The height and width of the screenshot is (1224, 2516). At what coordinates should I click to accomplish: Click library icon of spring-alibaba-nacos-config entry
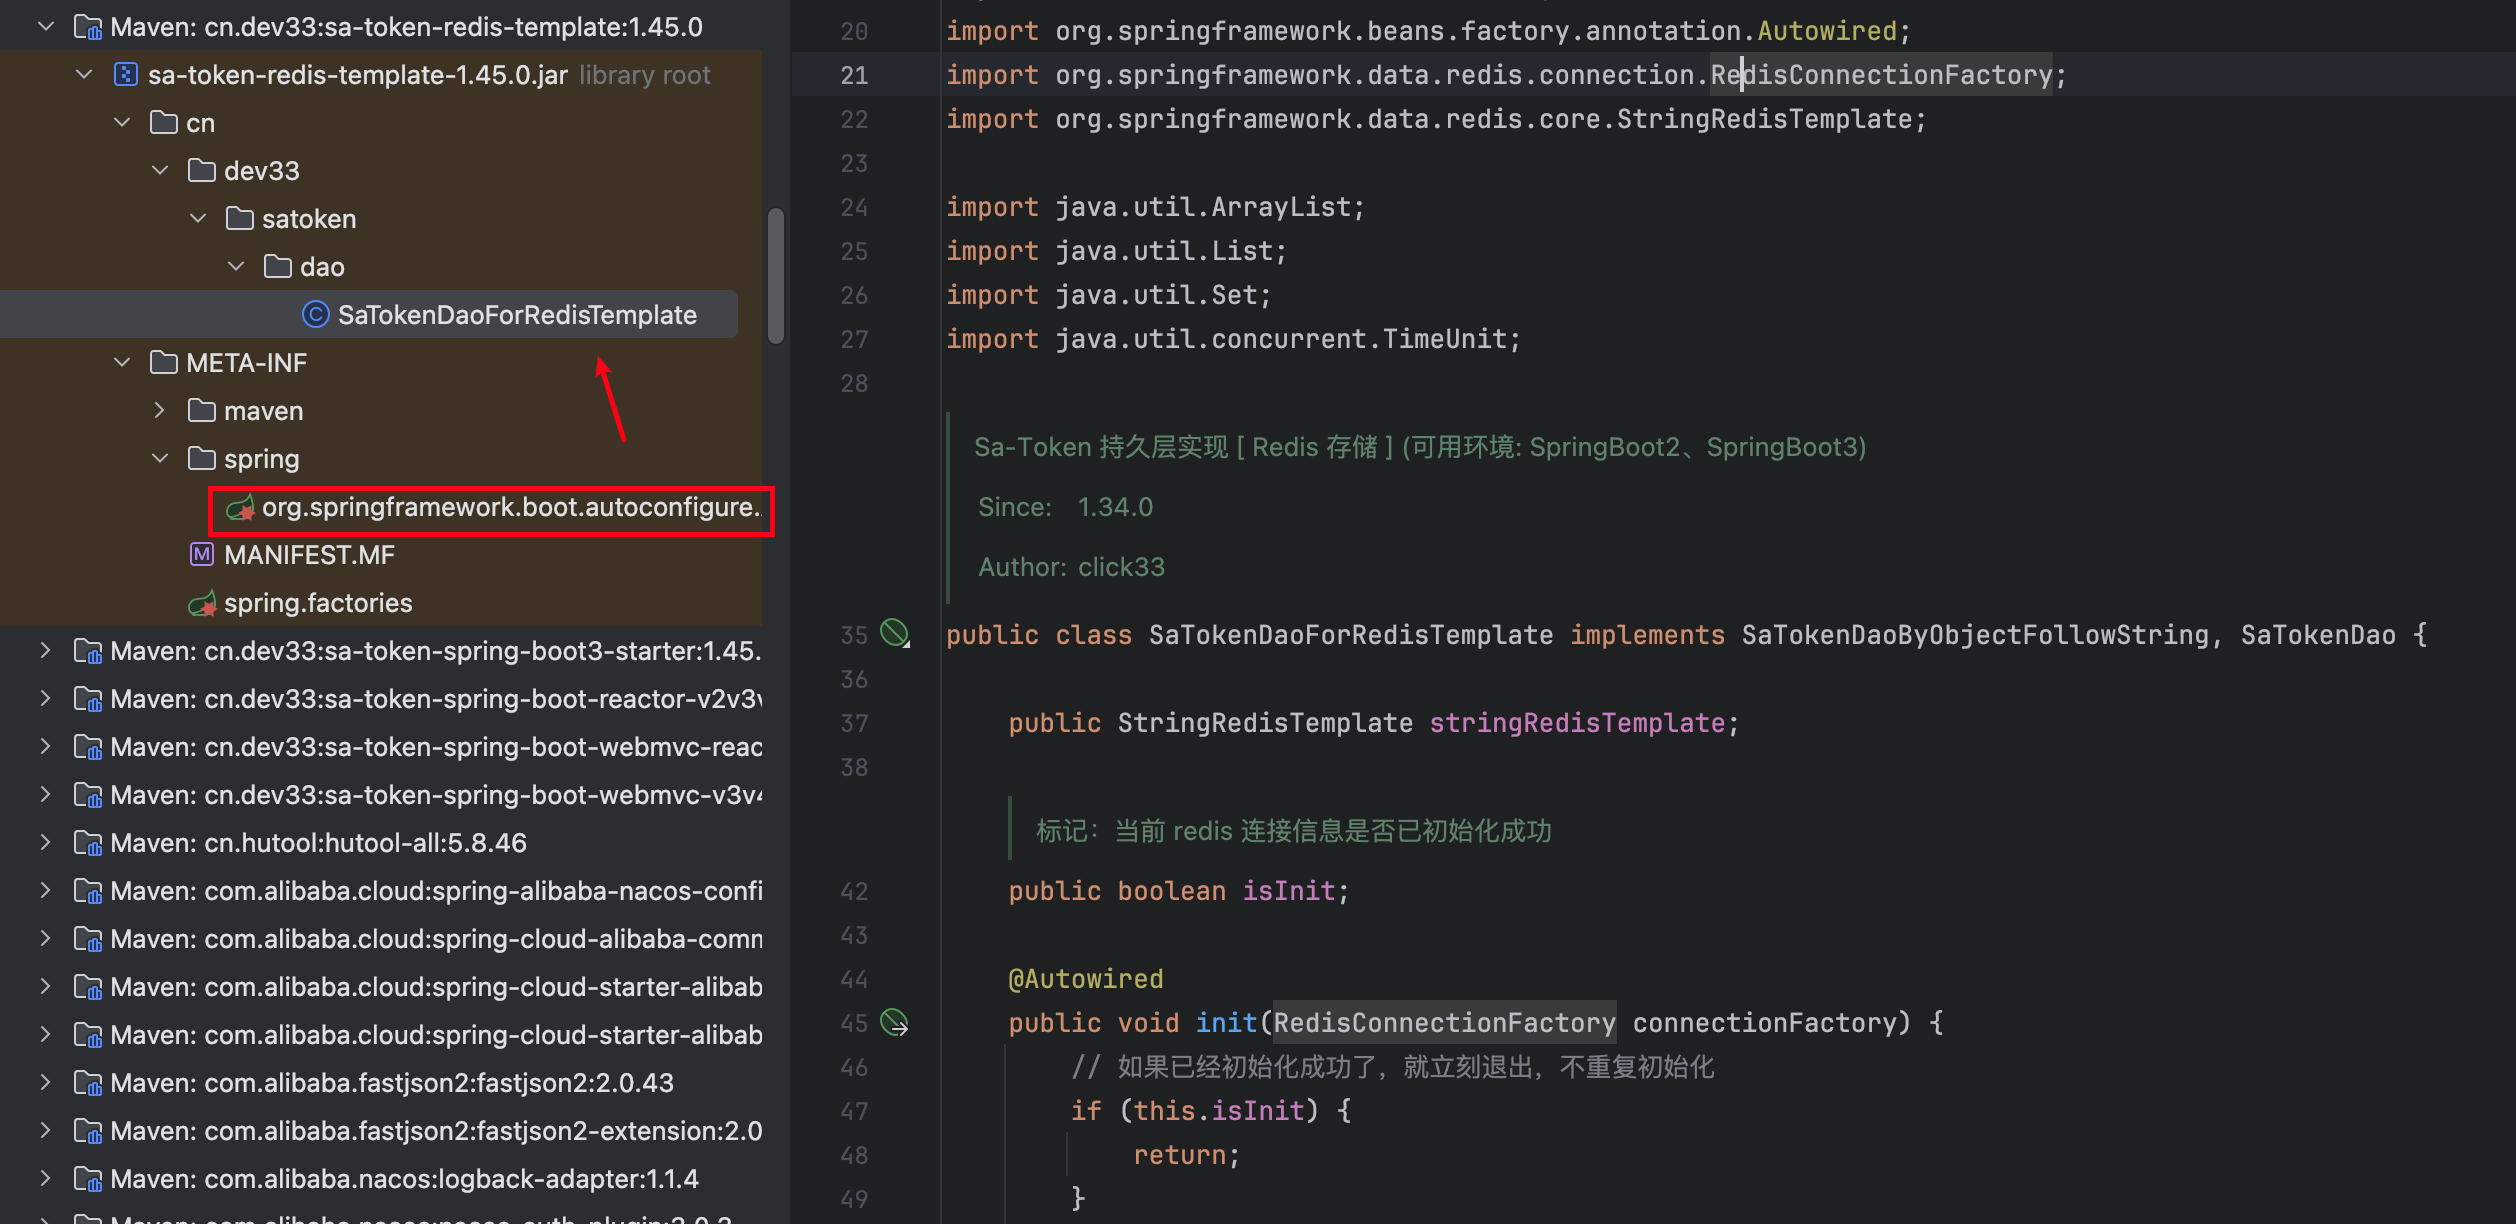(88, 892)
